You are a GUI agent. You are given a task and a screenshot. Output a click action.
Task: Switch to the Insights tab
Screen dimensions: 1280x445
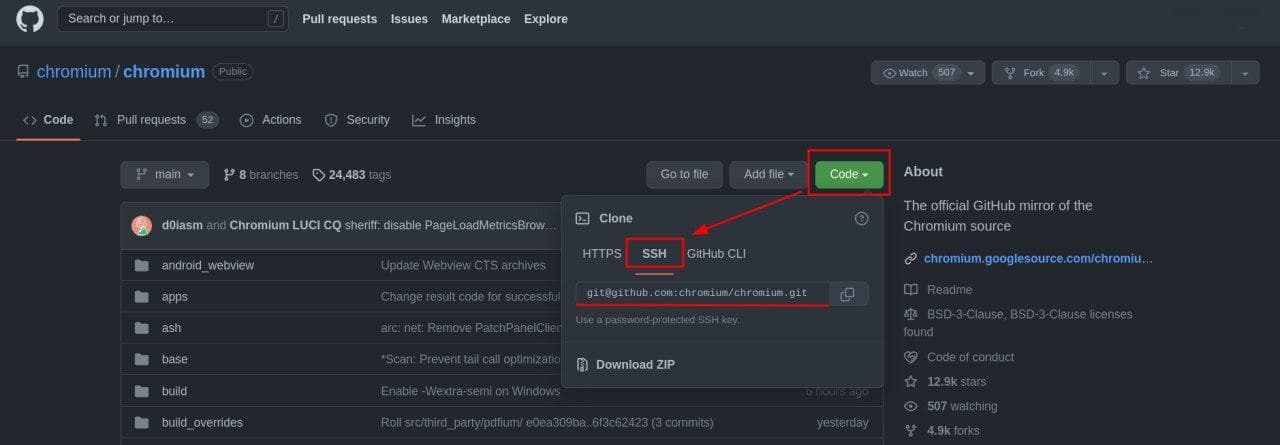tap(444, 120)
